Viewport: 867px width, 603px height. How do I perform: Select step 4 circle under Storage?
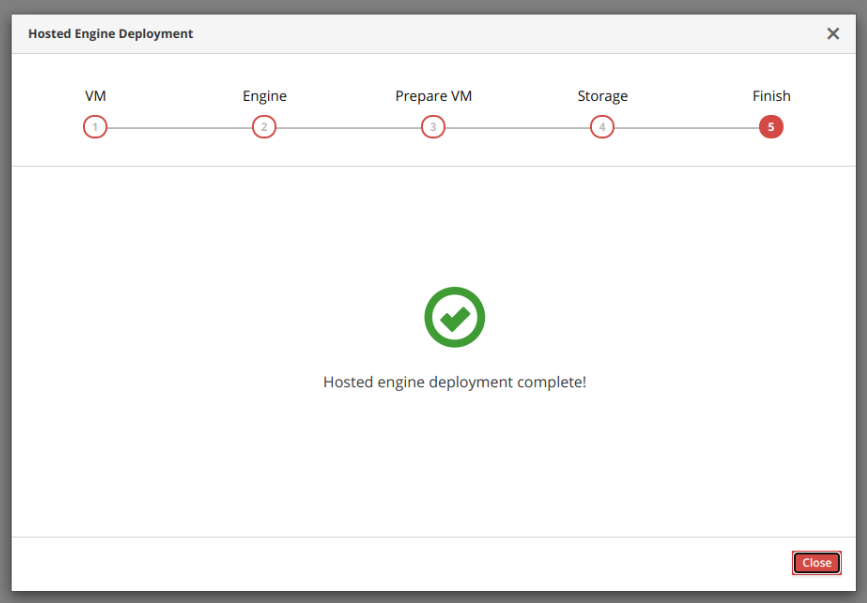602,127
